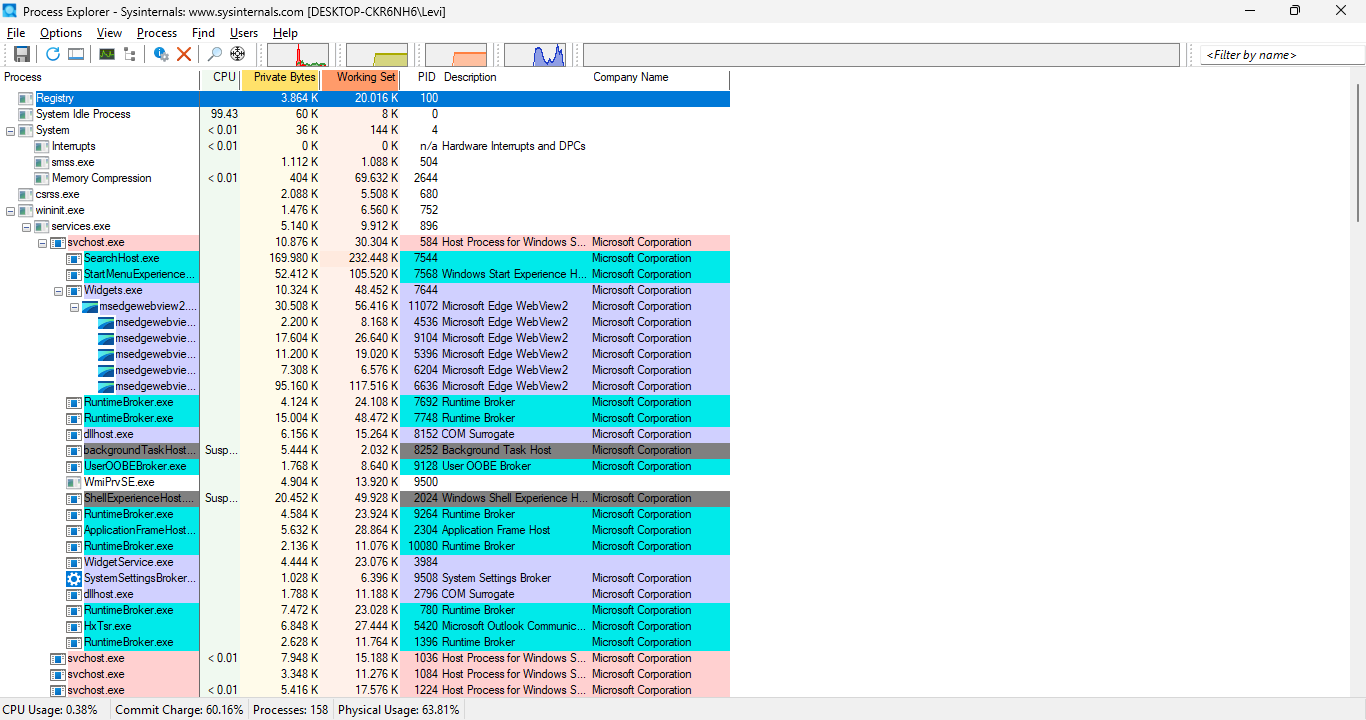Click the red Kill Process icon

[x=184, y=54]
